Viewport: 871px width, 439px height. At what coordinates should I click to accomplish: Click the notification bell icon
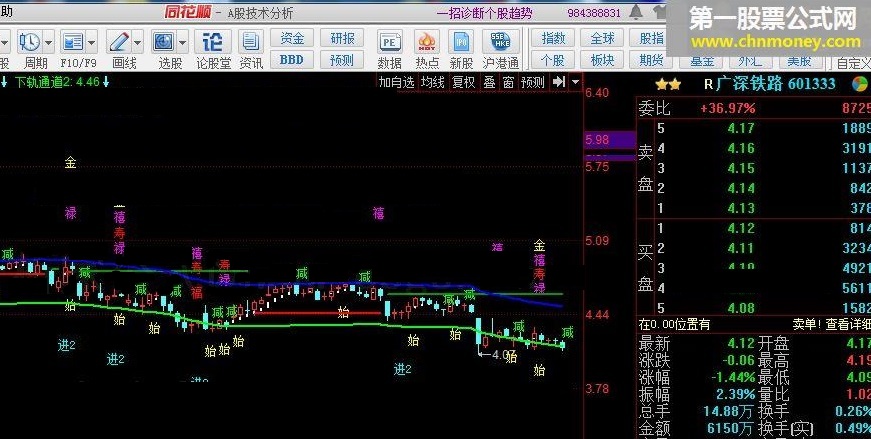coord(636,12)
